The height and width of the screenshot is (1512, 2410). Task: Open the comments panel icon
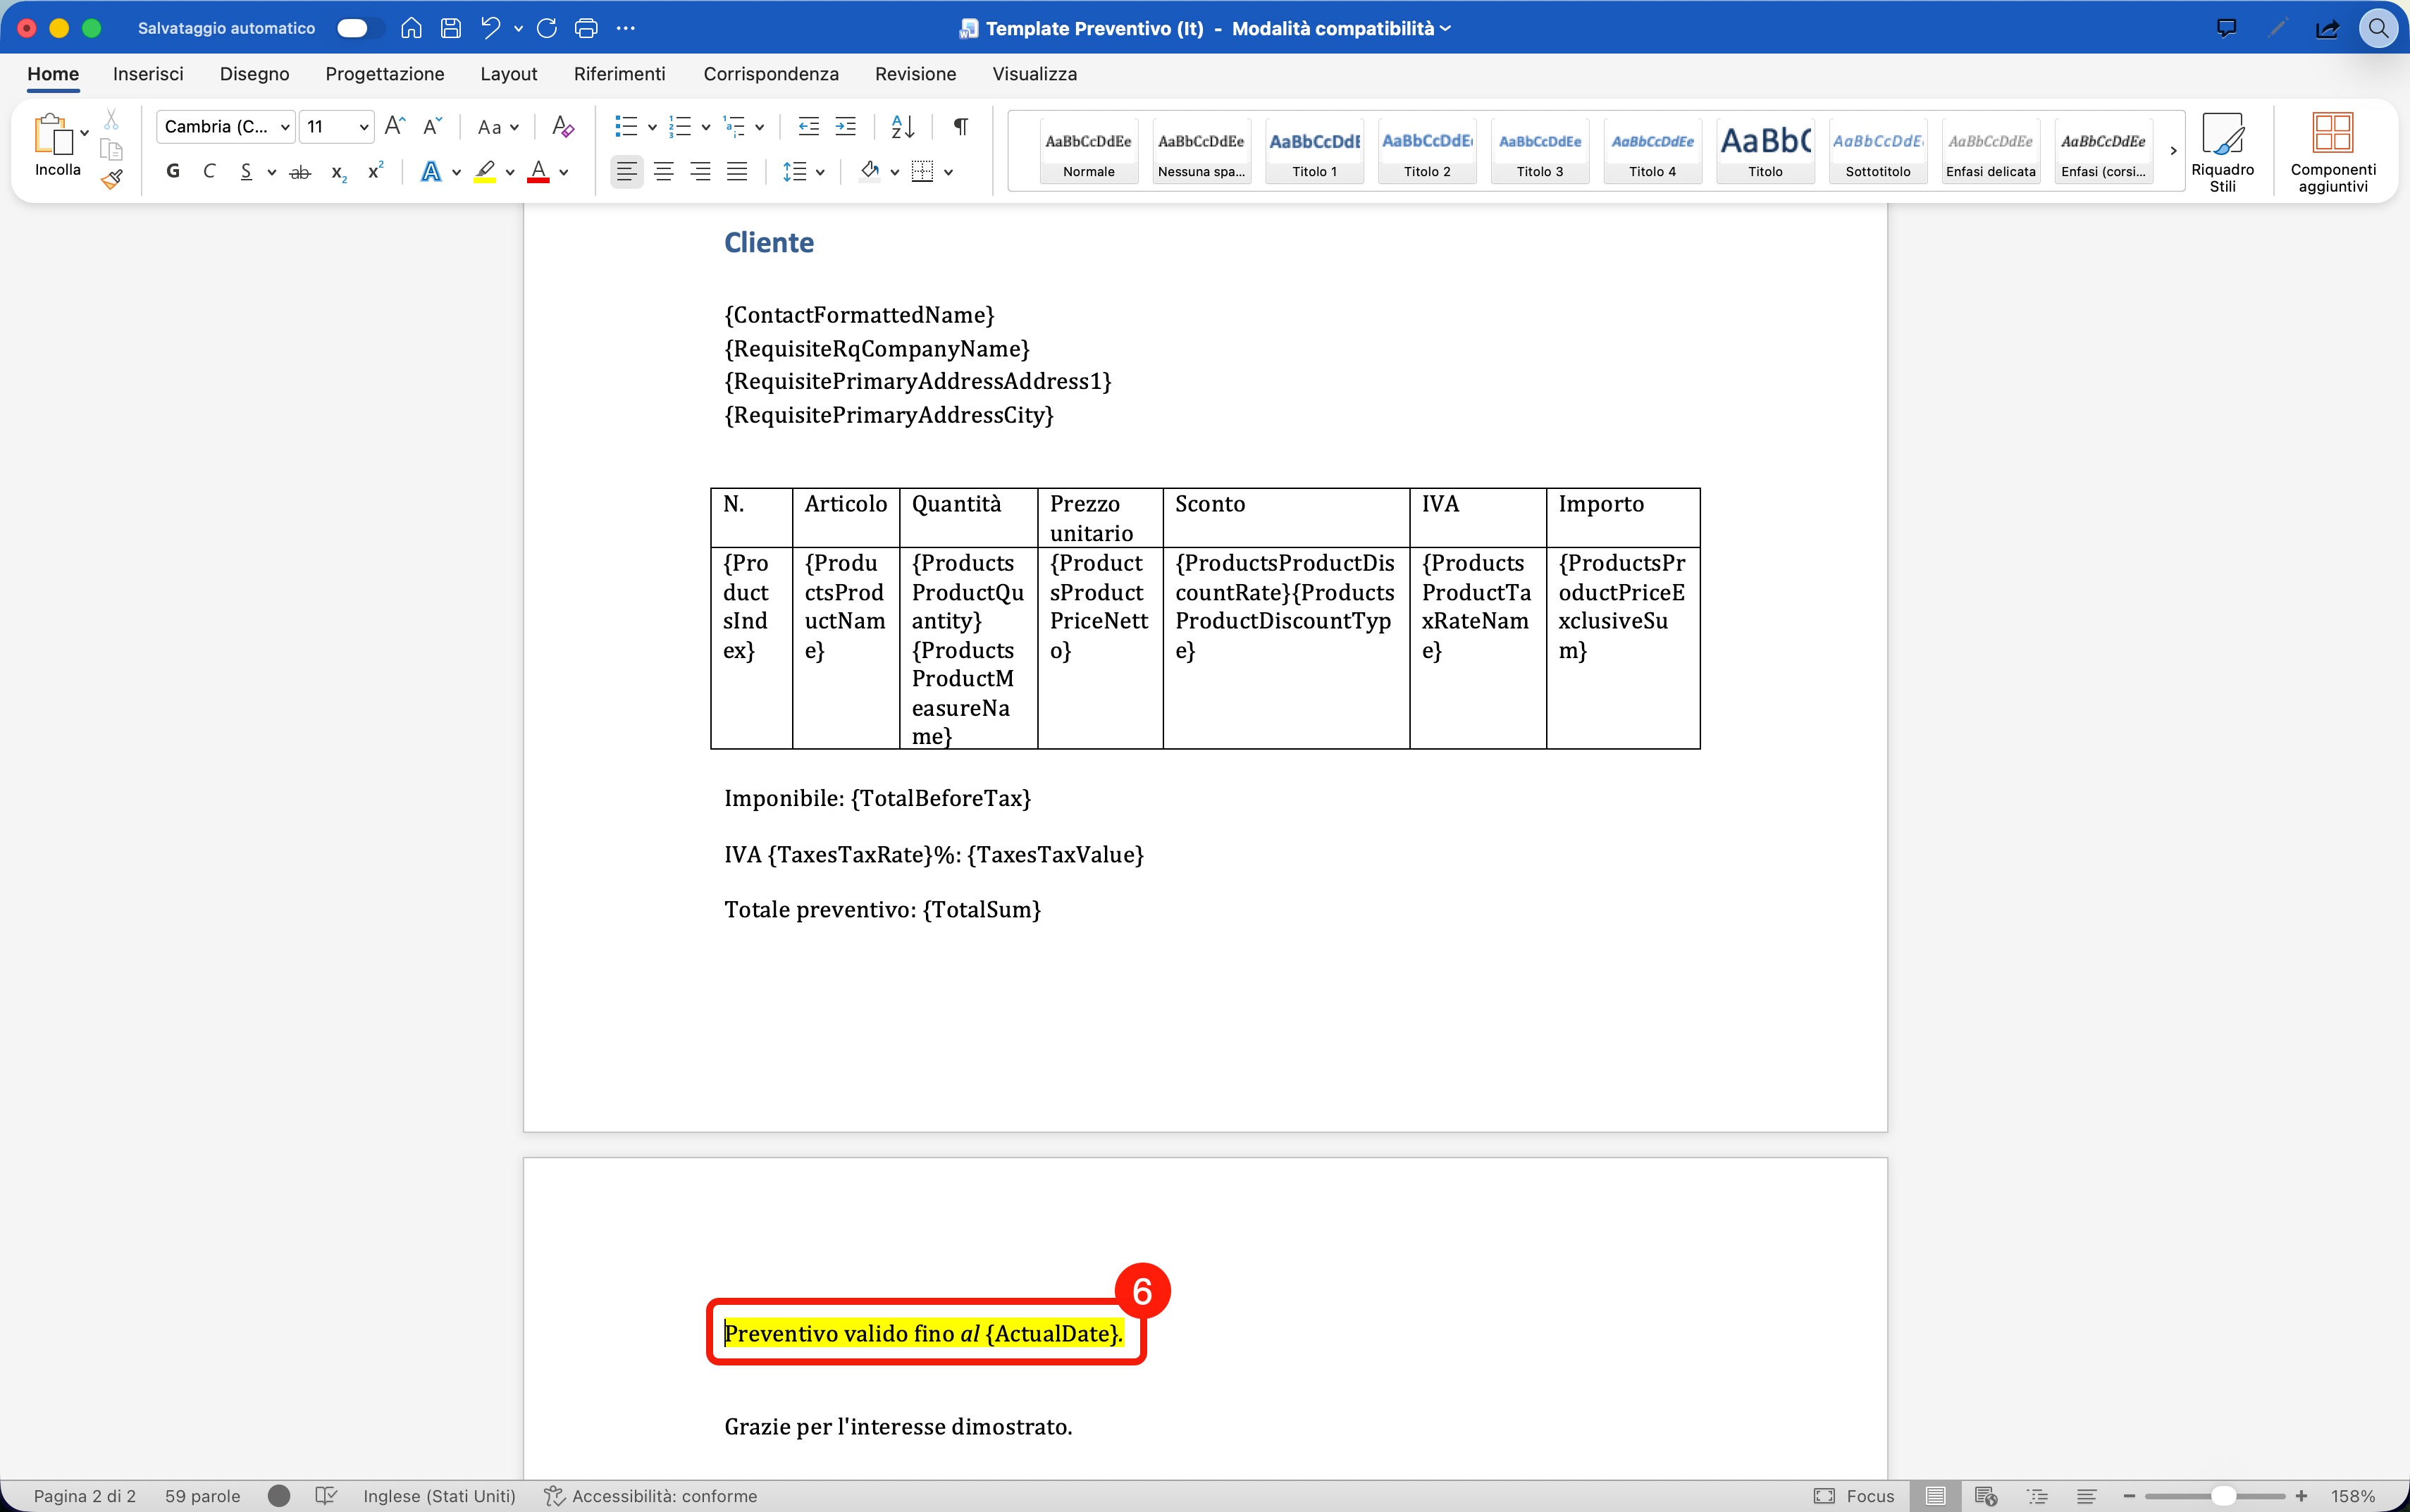[2227, 28]
